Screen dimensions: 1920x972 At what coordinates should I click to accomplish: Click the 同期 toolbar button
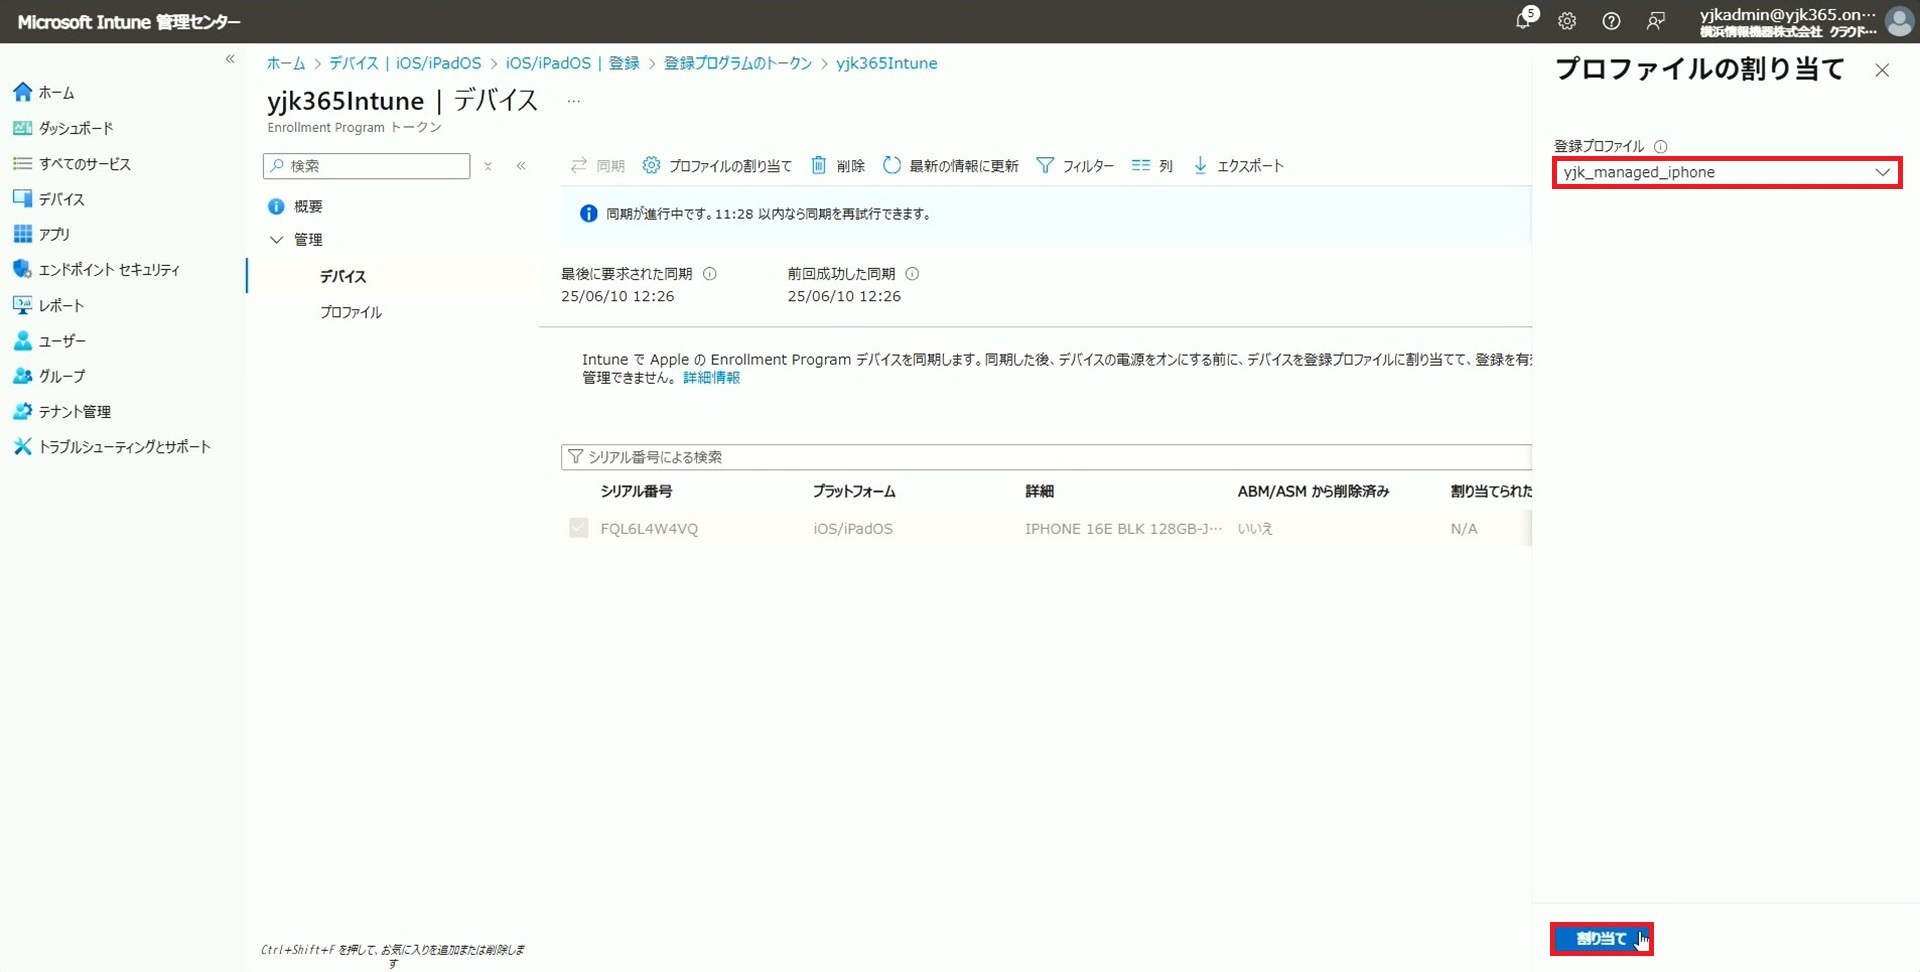(597, 166)
